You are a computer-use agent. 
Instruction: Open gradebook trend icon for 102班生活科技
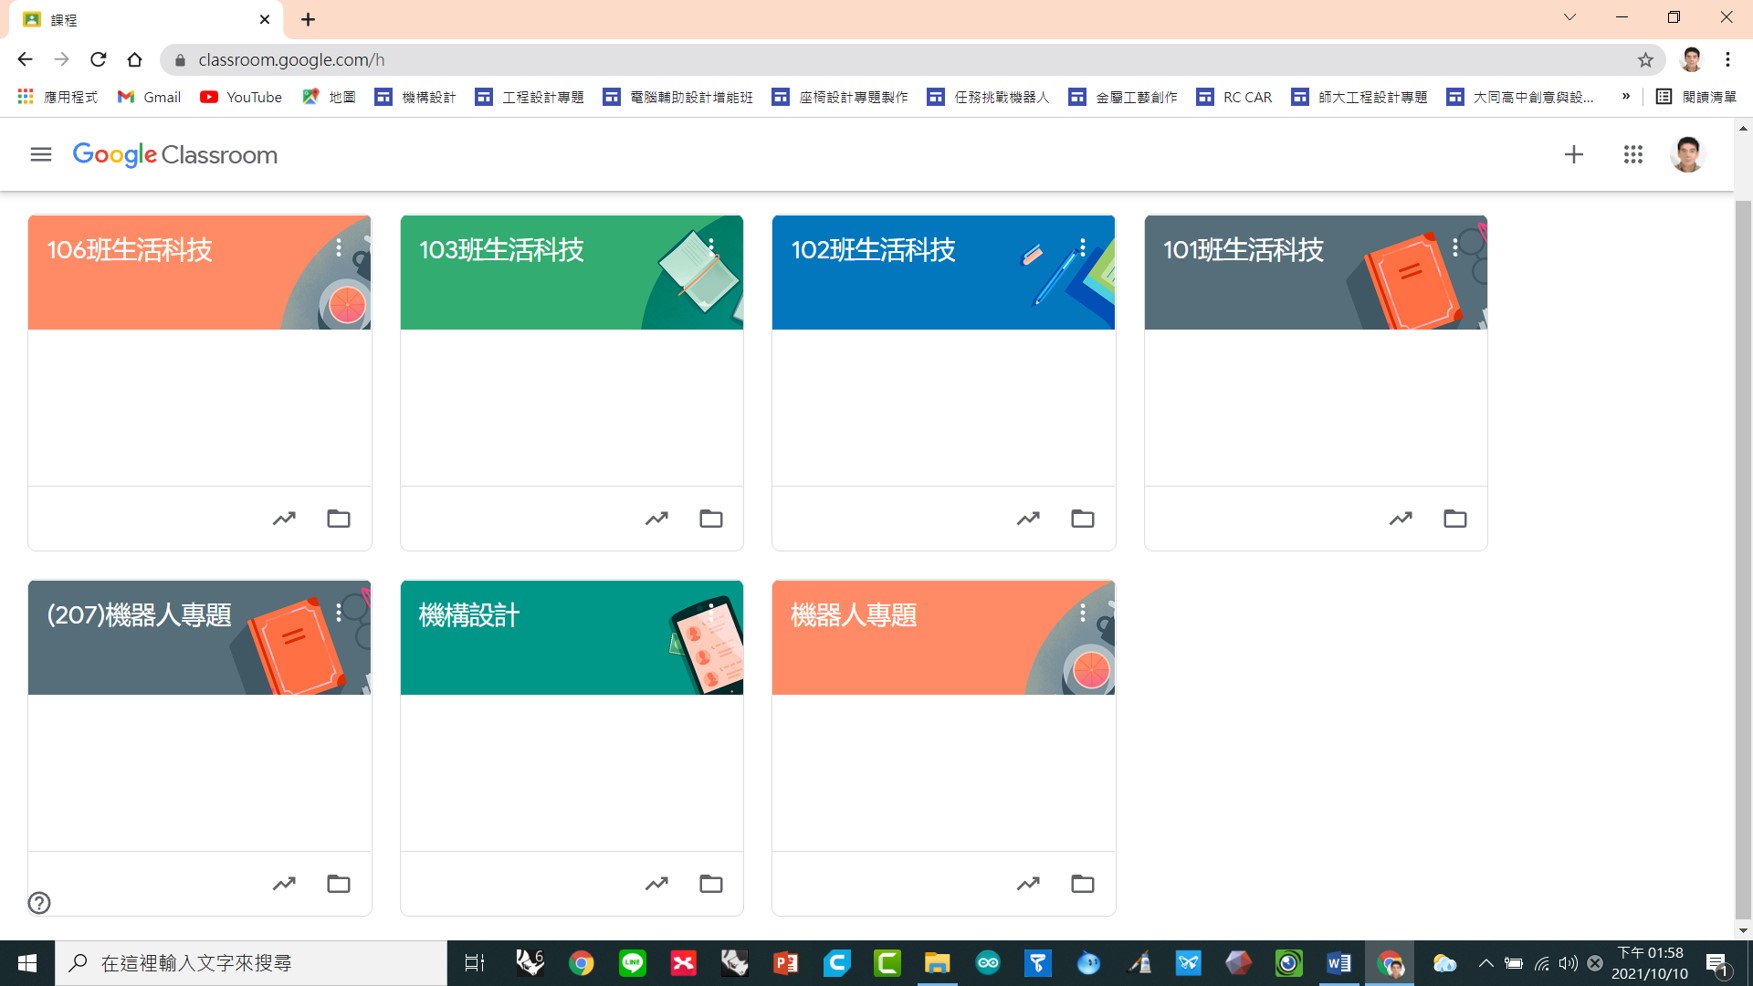1028,518
